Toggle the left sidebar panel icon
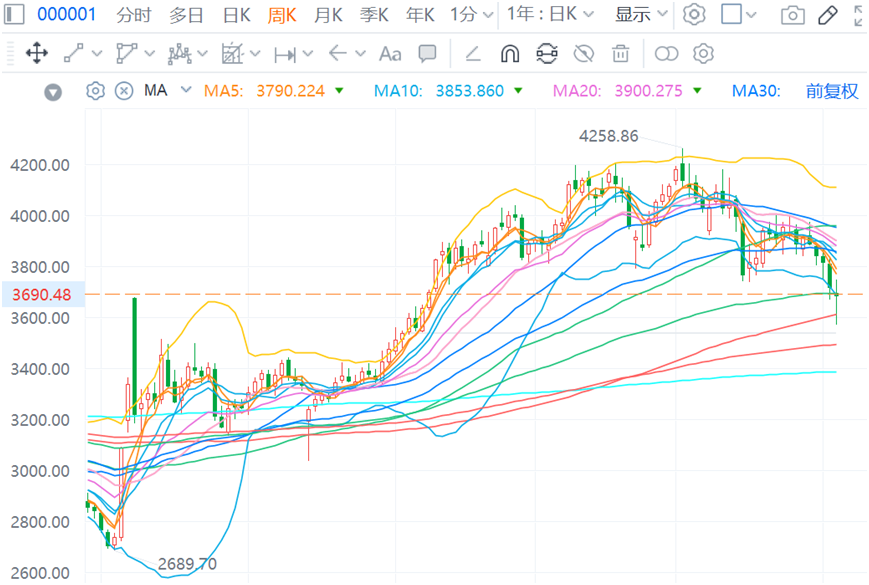Image resolution: width=869 pixels, height=585 pixels. tap(14, 14)
